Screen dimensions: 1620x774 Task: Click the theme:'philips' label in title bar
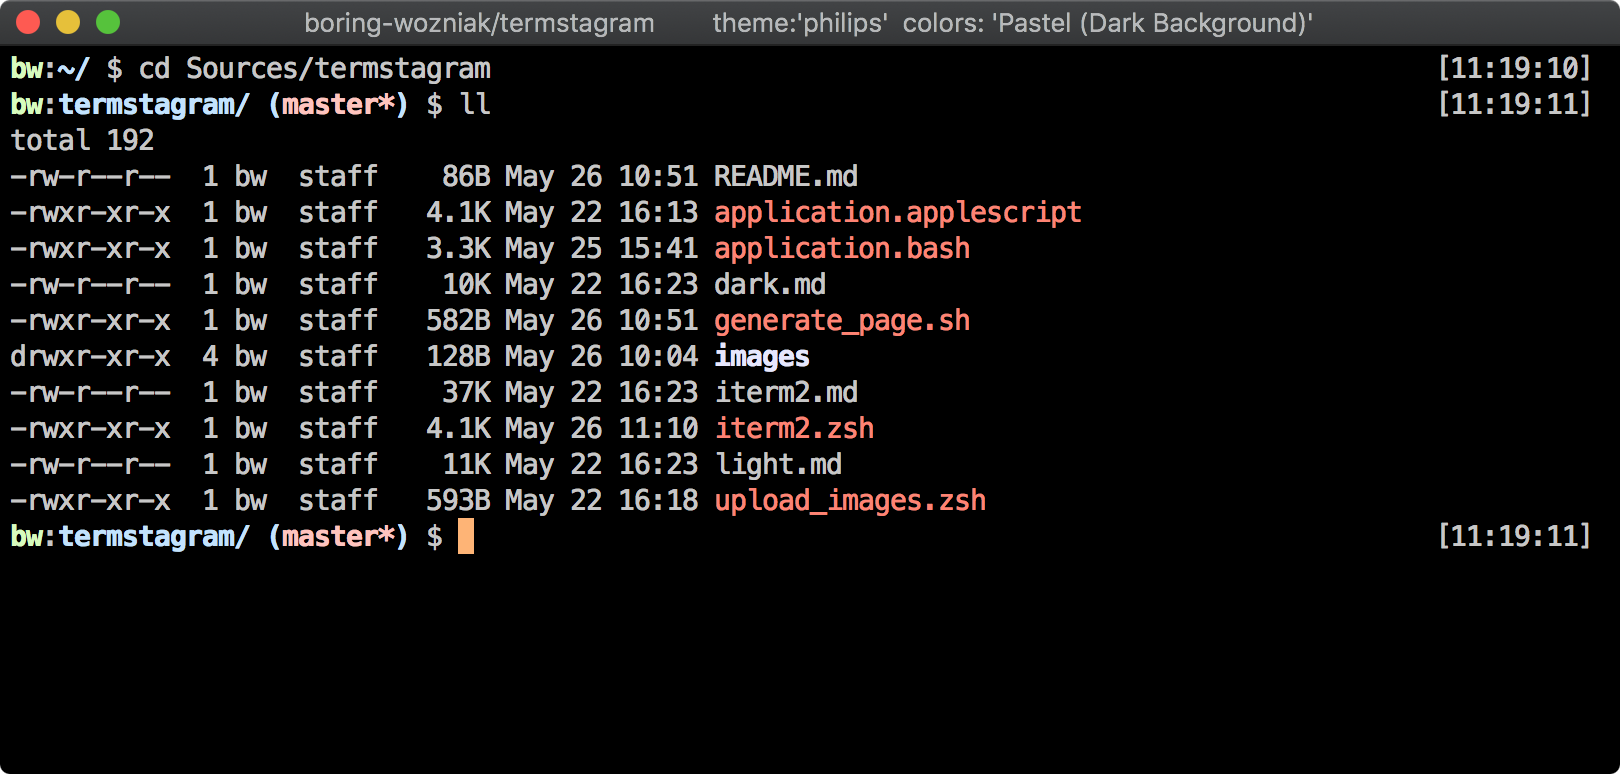coord(799,23)
